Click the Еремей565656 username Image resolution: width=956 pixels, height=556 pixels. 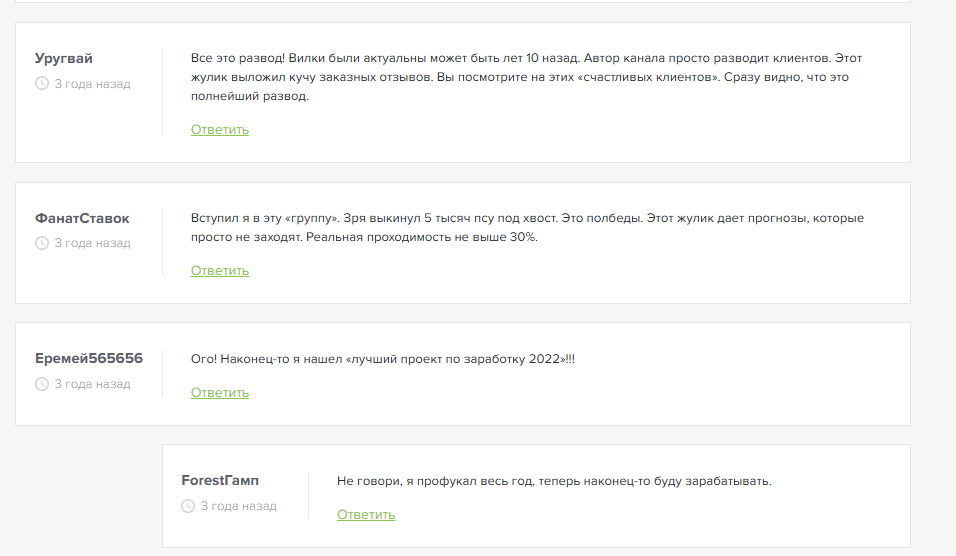click(x=89, y=359)
